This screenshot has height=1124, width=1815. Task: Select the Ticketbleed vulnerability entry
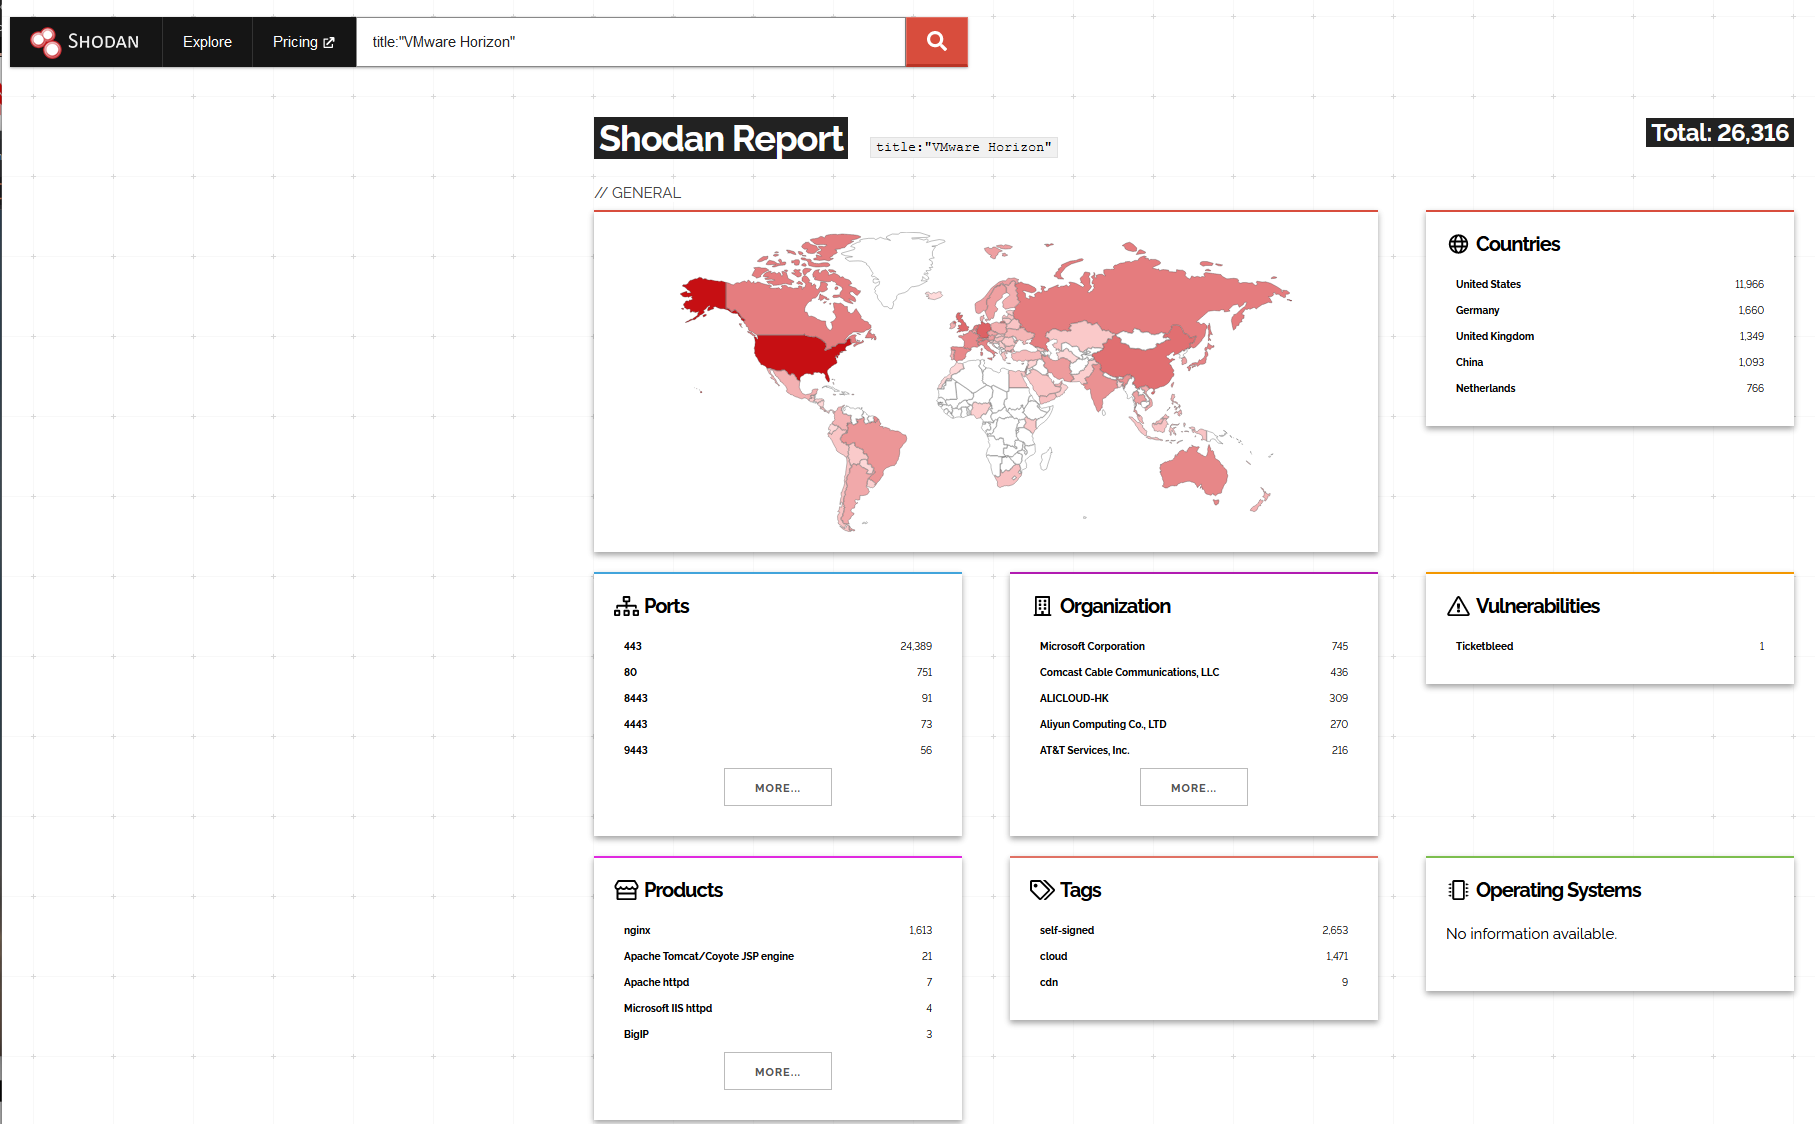click(x=1610, y=646)
